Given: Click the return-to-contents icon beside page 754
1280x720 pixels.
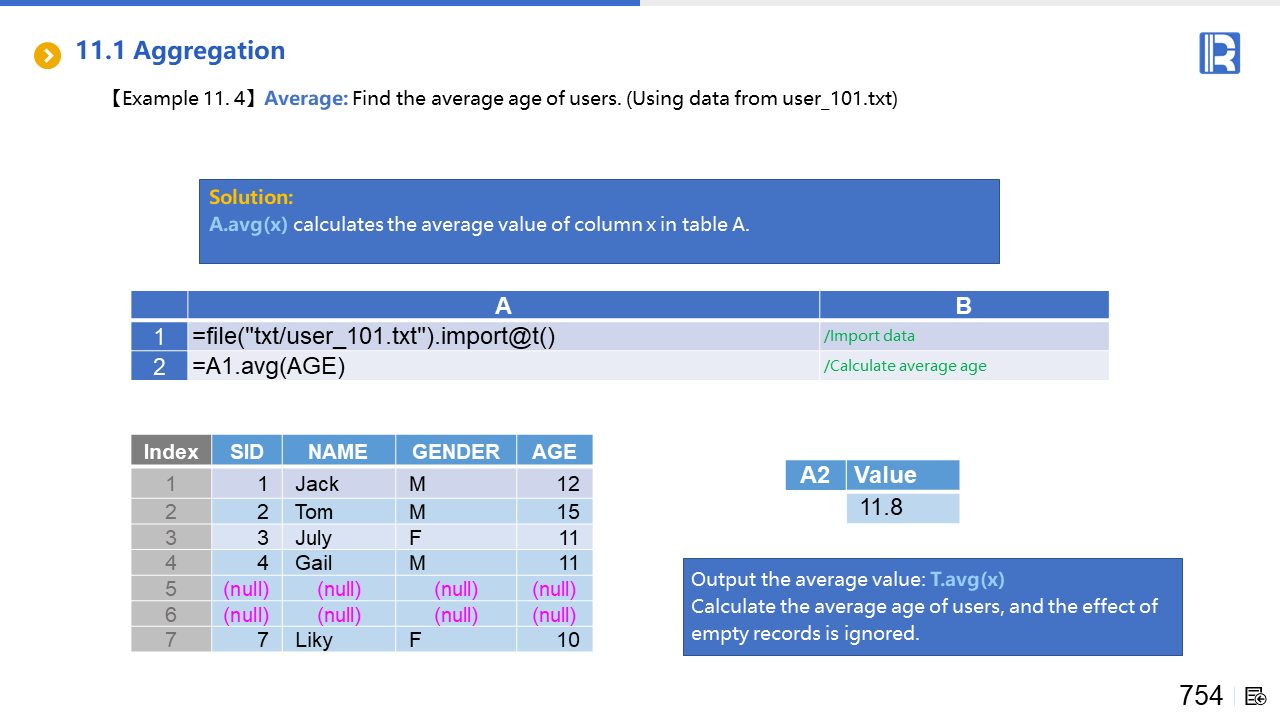Looking at the screenshot, I should 1256,696.
